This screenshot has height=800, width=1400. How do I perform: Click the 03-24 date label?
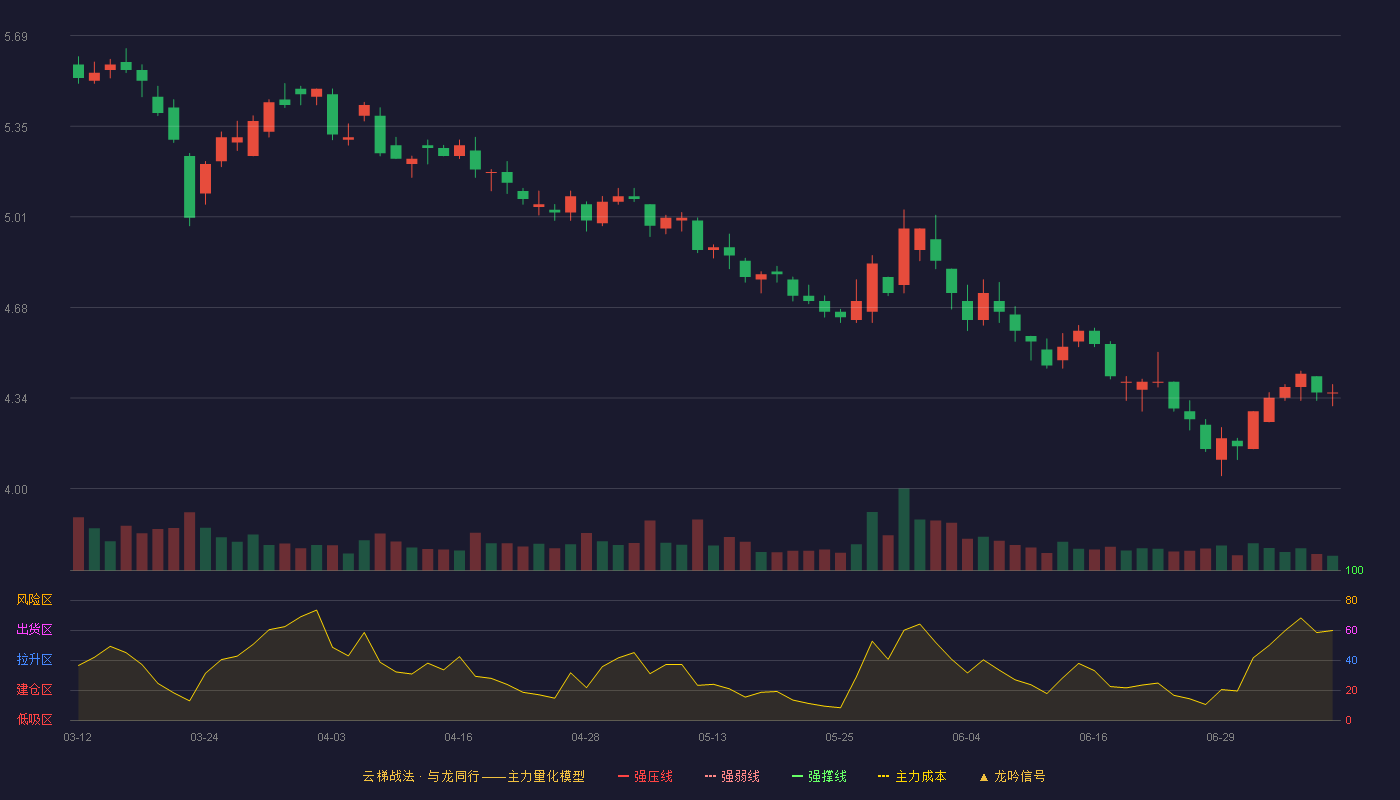204,737
